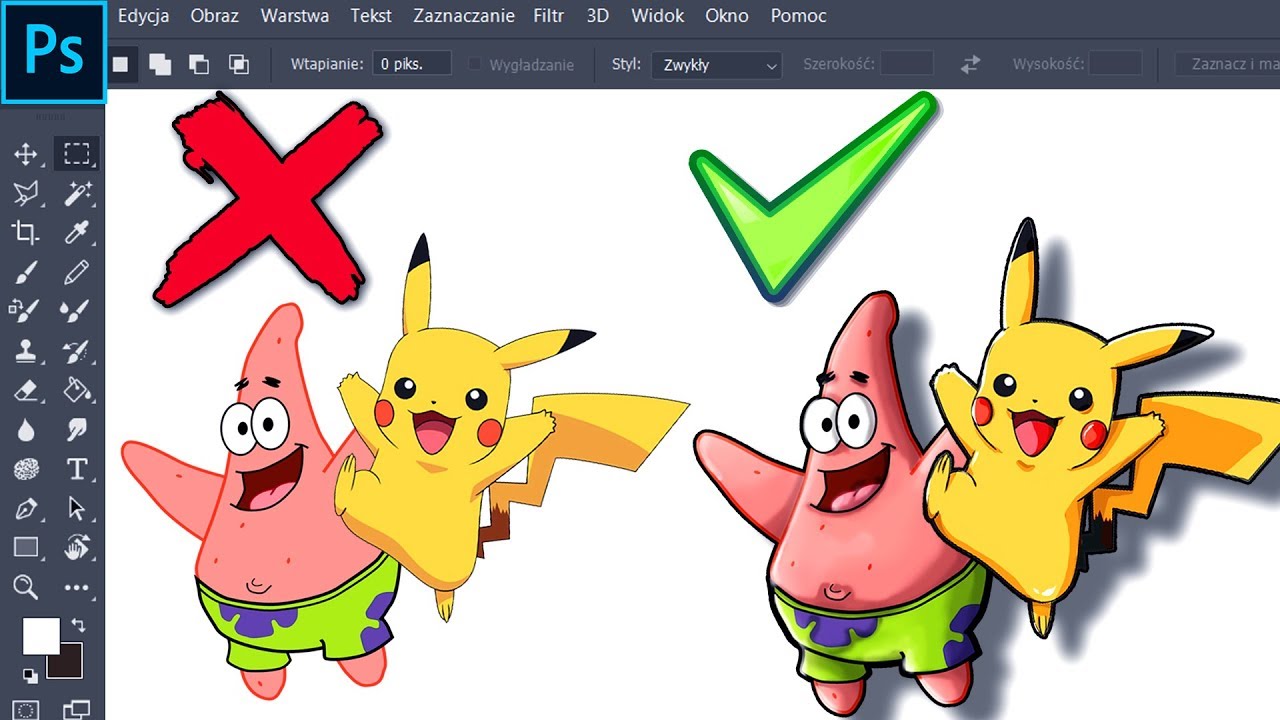Select the Type (T) tool
Viewport: 1280px width, 720px height.
pyautogui.click(x=77, y=469)
